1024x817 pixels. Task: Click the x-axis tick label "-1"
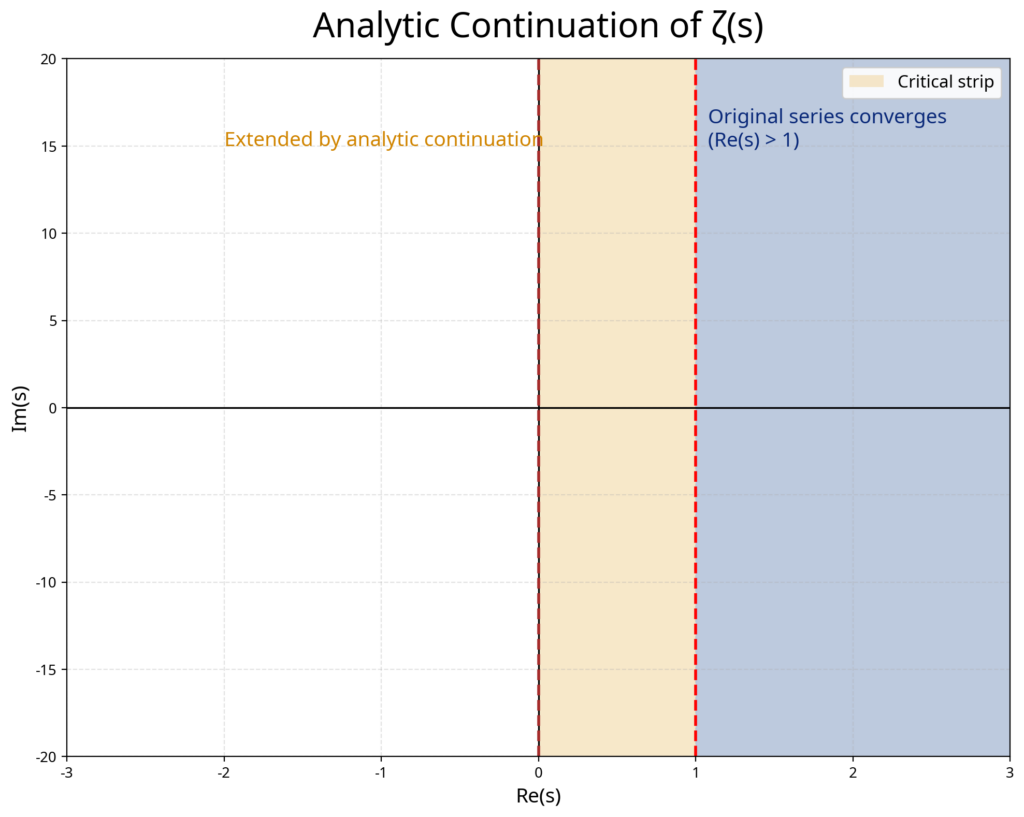pos(381,773)
